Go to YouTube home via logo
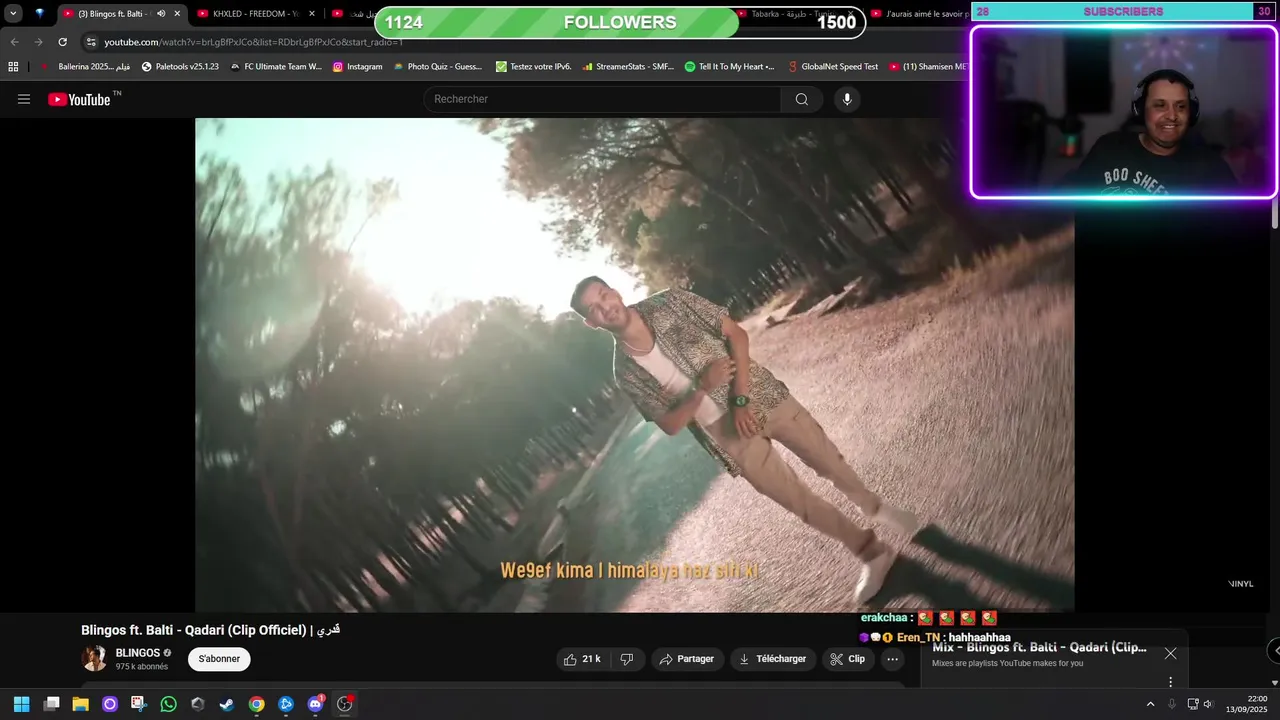Viewport: 1280px width, 720px height. [x=79, y=99]
